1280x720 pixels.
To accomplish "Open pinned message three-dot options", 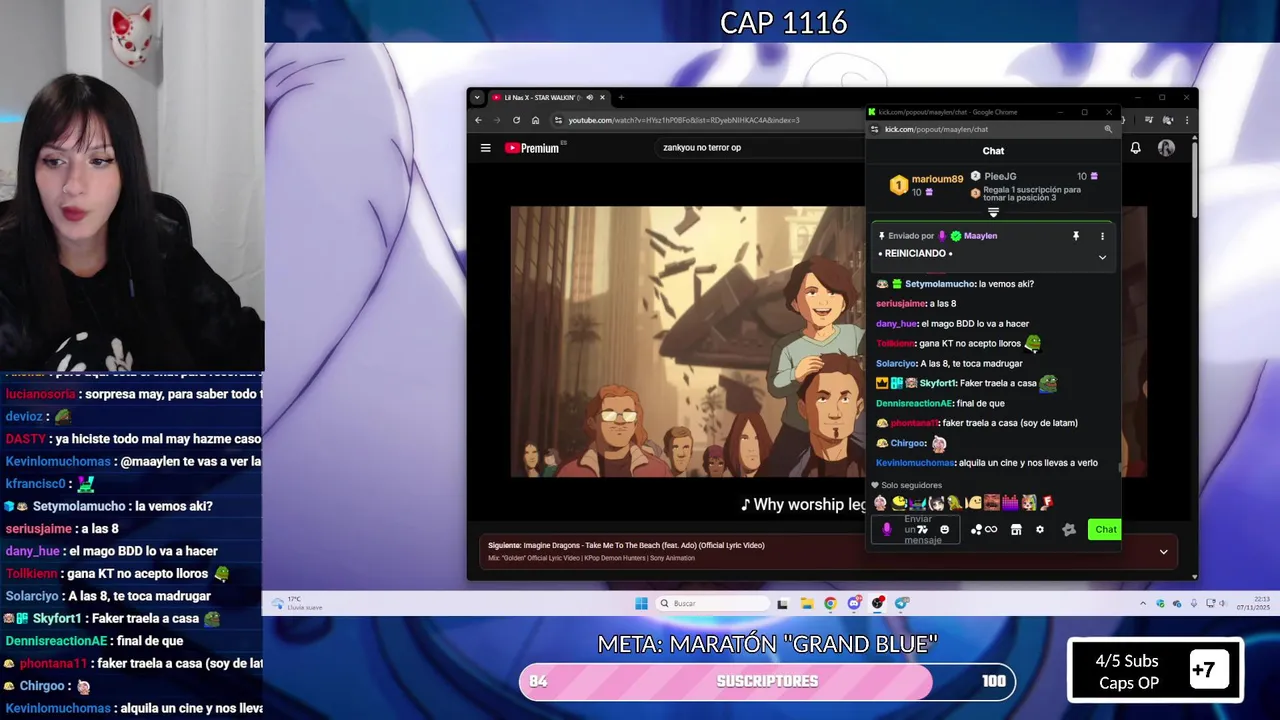I will coord(1102,236).
